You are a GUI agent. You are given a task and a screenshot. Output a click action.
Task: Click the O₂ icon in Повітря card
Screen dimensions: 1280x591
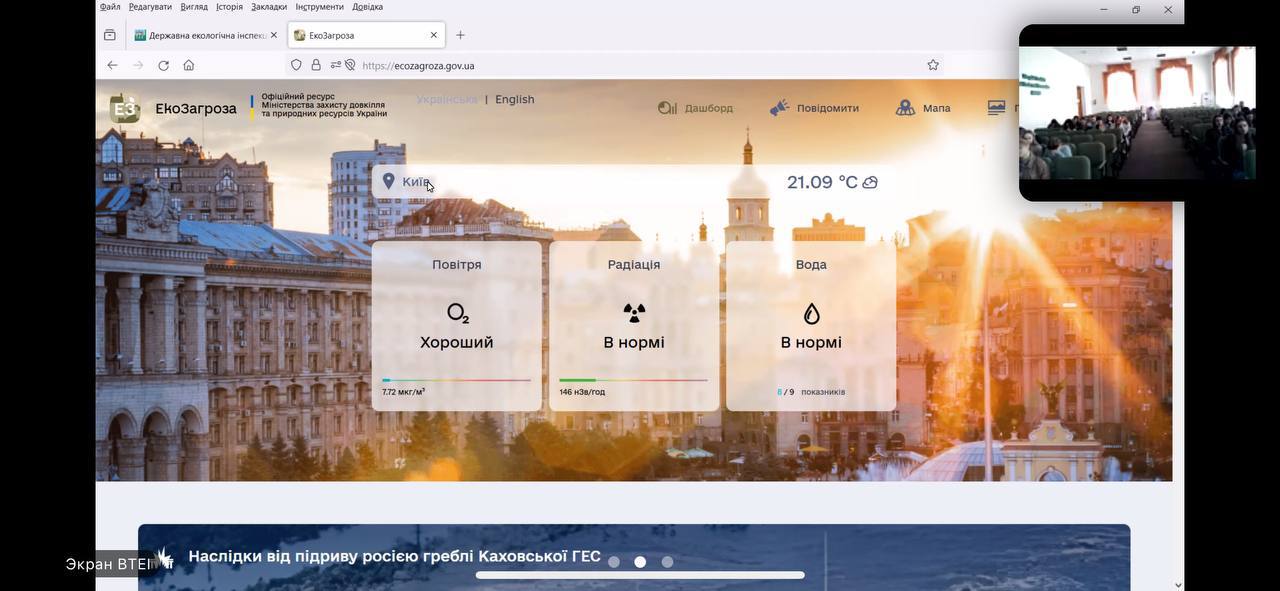point(457,314)
